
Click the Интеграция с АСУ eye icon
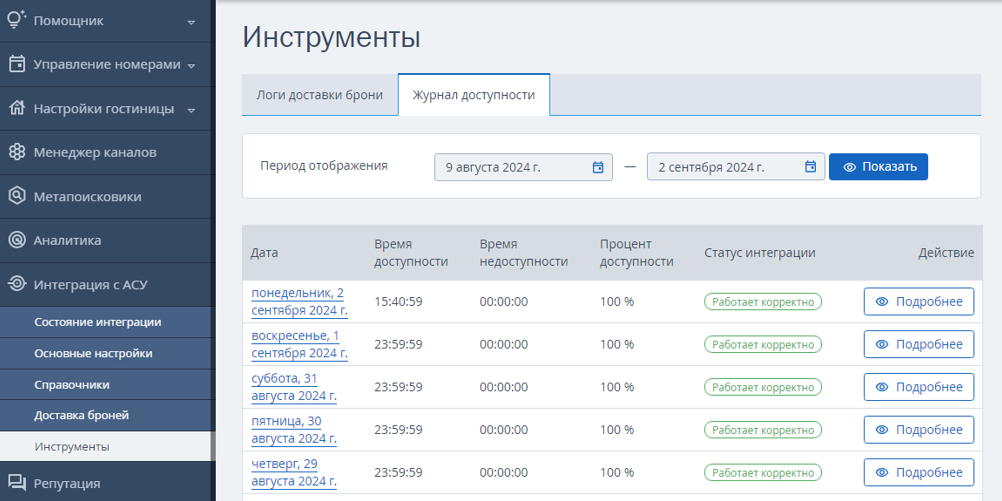[x=17, y=284]
